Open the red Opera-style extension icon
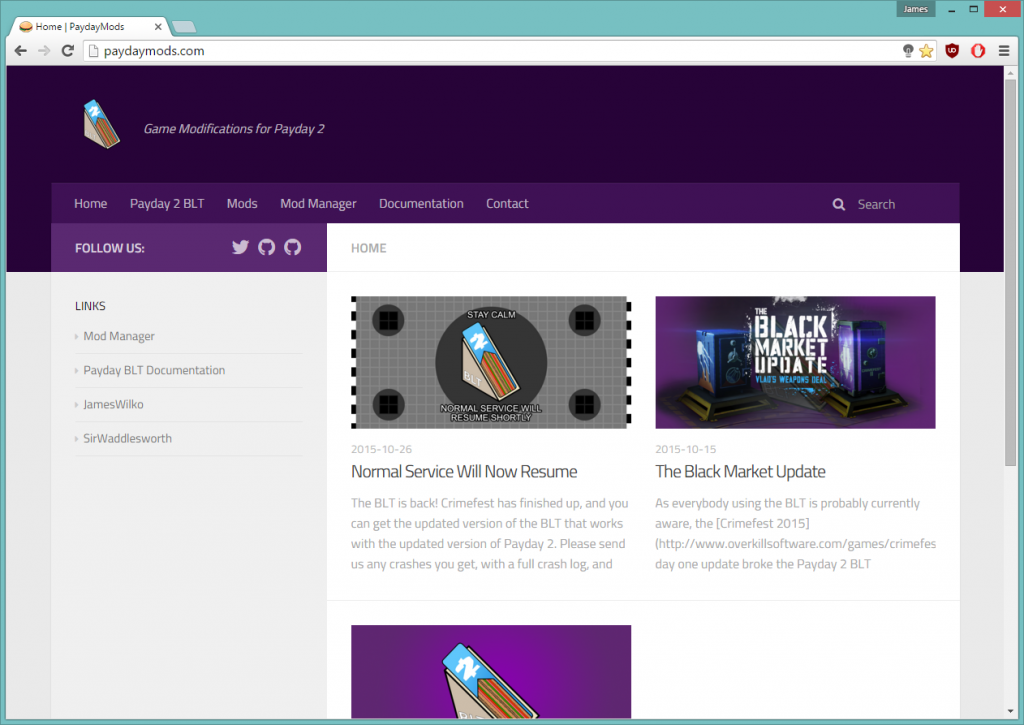1024x725 pixels. (978, 51)
